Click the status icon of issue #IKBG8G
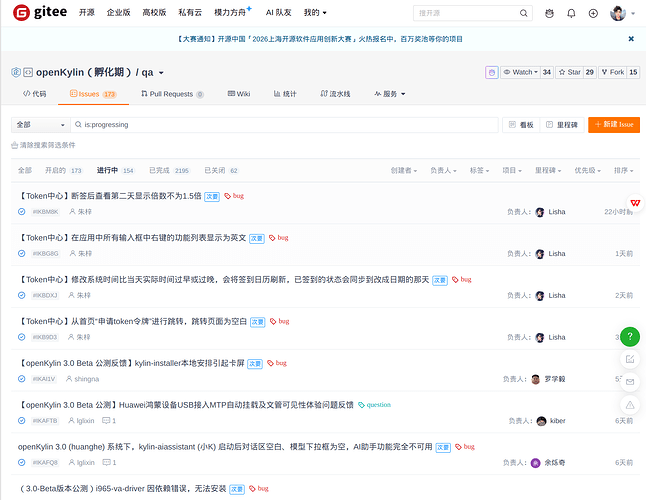Screen dimensions: 646x500 point(22,254)
